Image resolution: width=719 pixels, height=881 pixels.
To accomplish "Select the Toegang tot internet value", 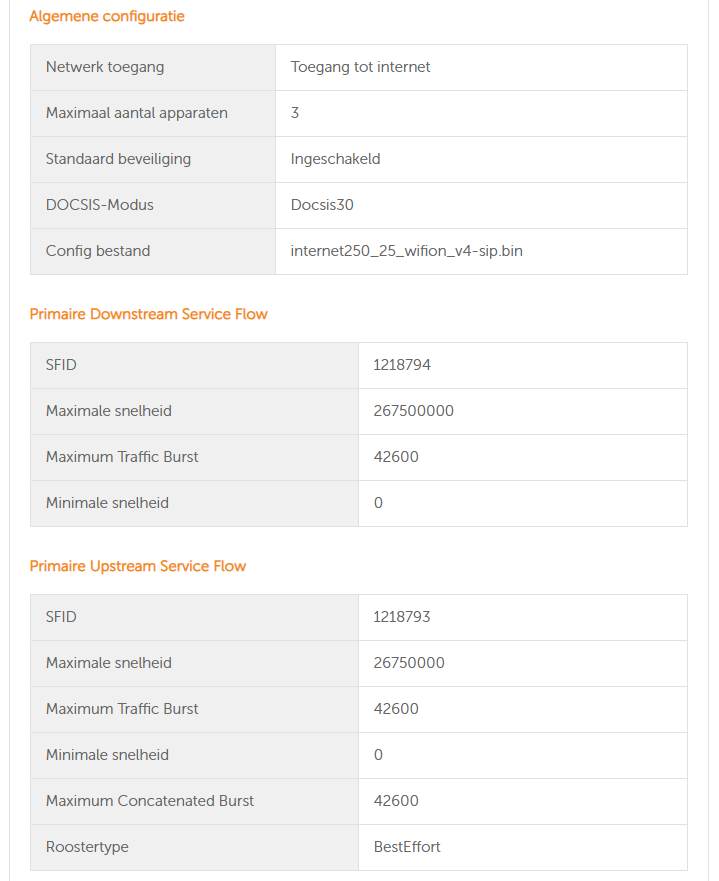I will (360, 67).
